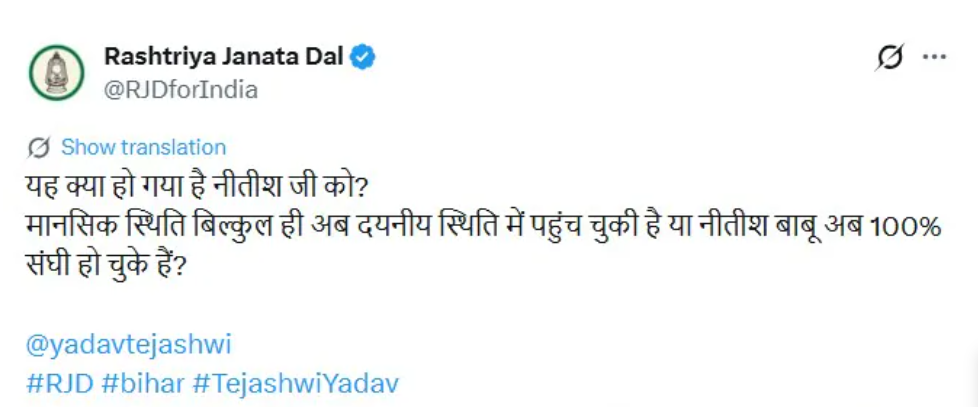This screenshot has width=978, height=407.
Task: Open the @yadavtejashwi mention
Action: click(128, 345)
